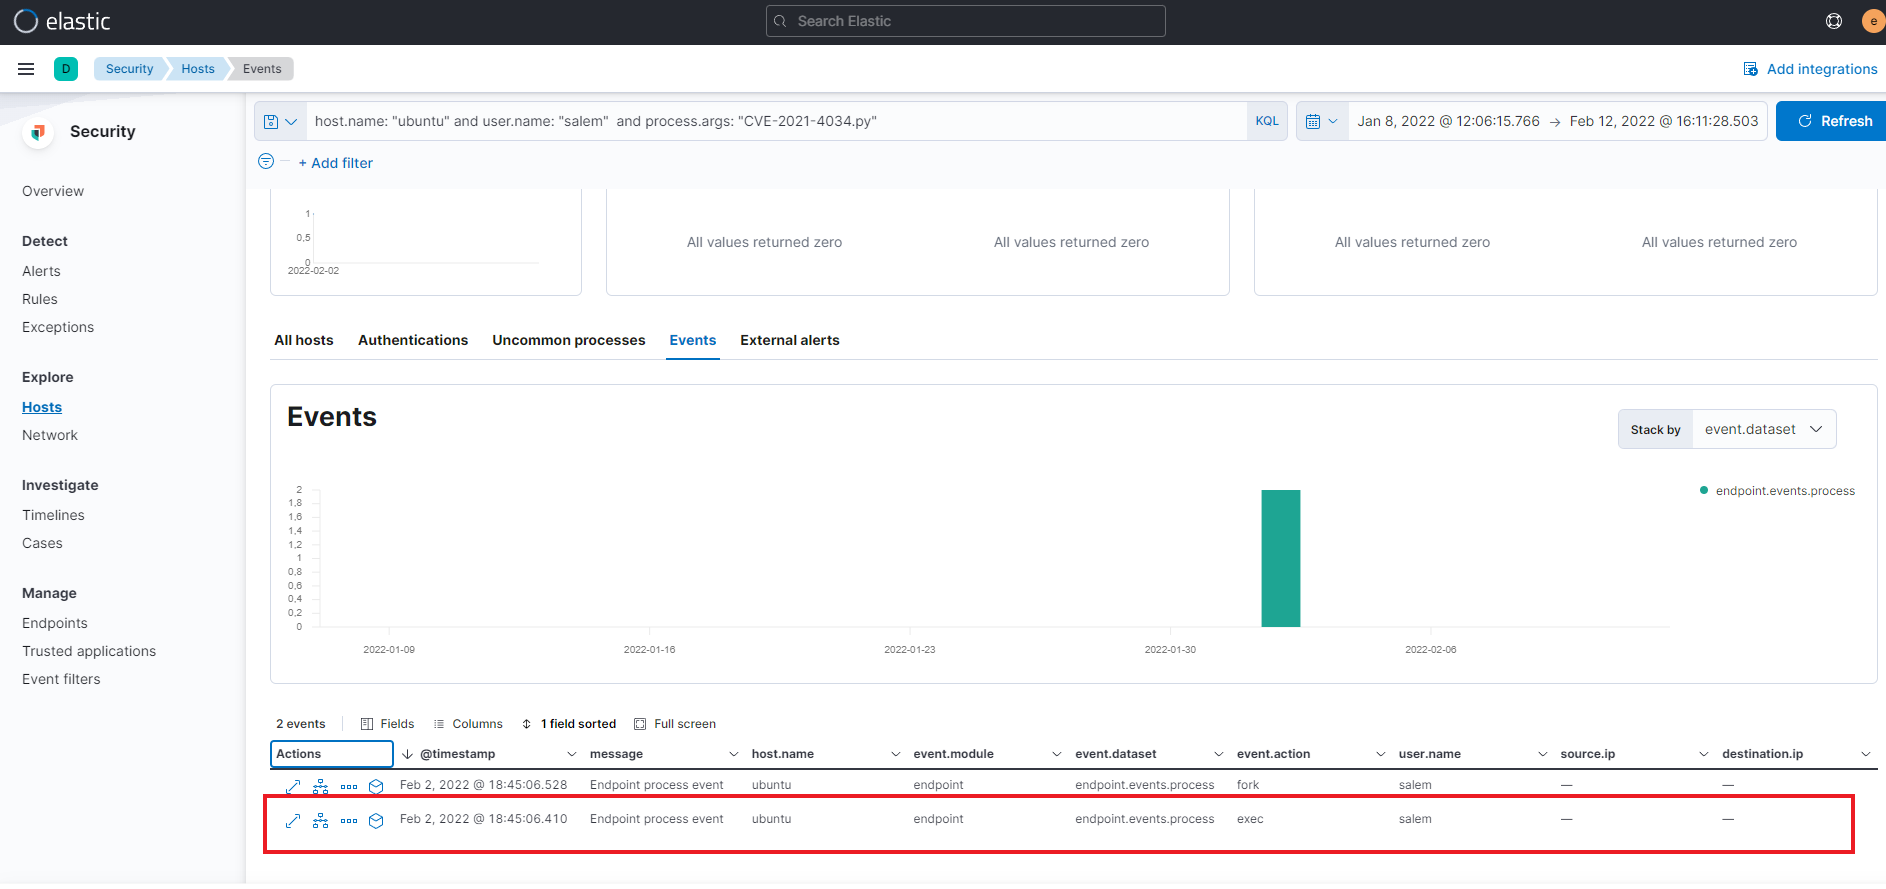
Task: Click the user avatar in the header
Action: click(x=1872, y=21)
